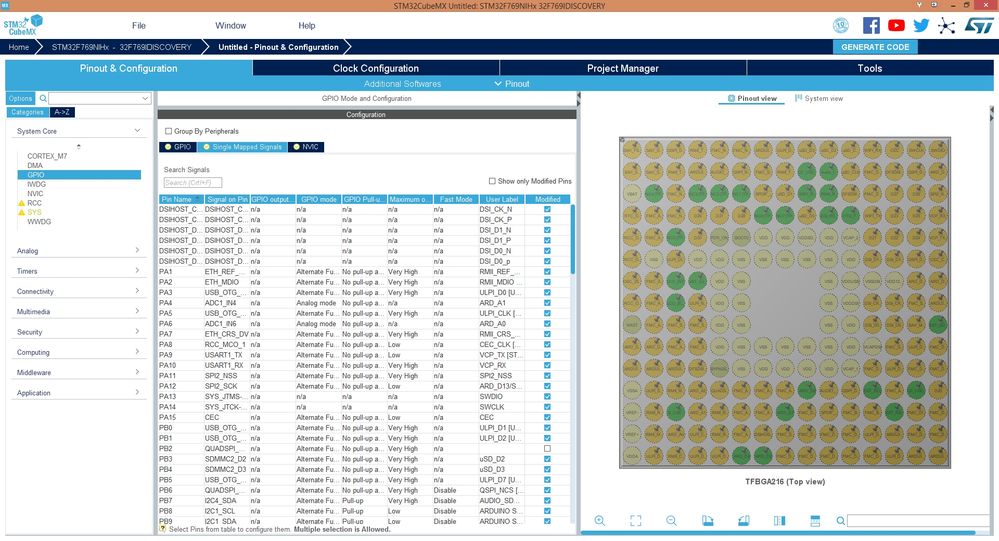Collapse the System Core category

pos(137,131)
